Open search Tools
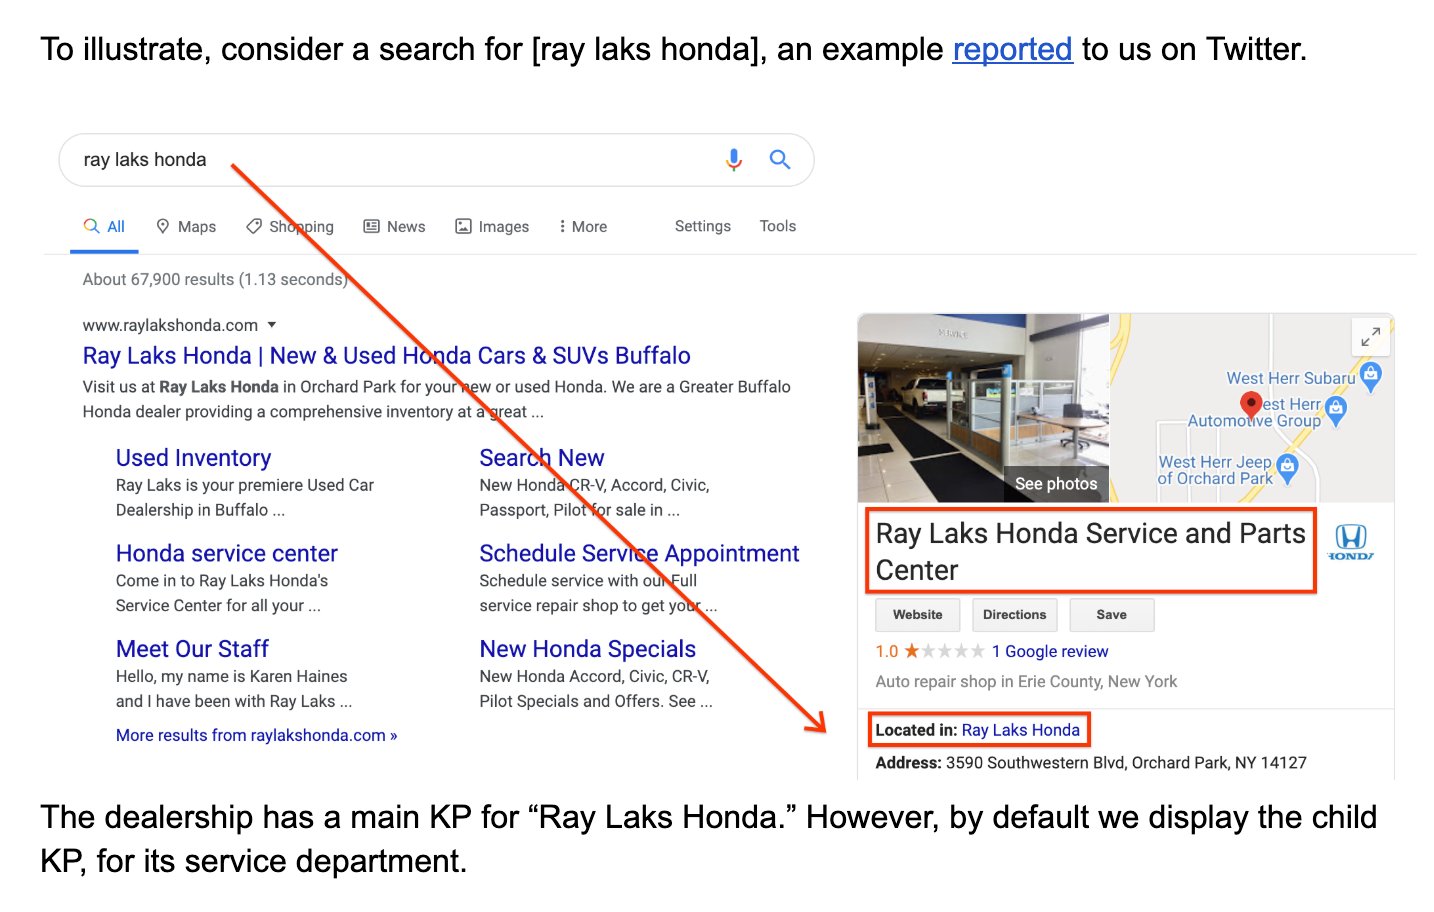 (778, 226)
